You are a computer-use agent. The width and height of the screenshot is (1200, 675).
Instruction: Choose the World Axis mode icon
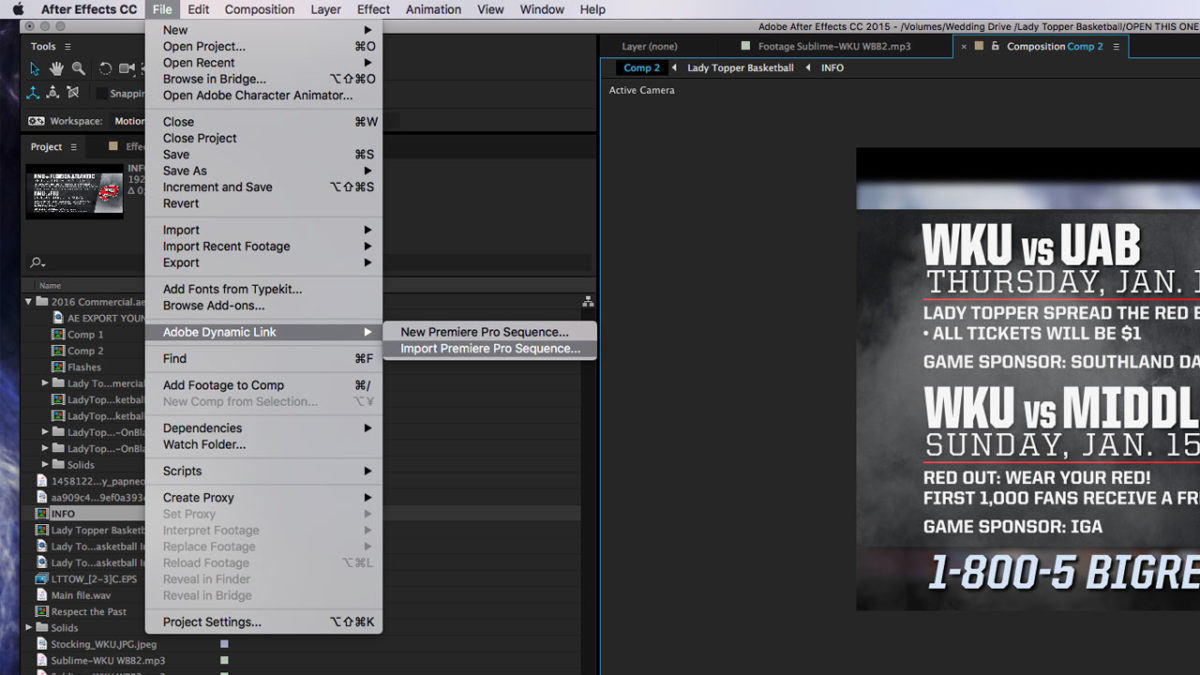coord(53,93)
